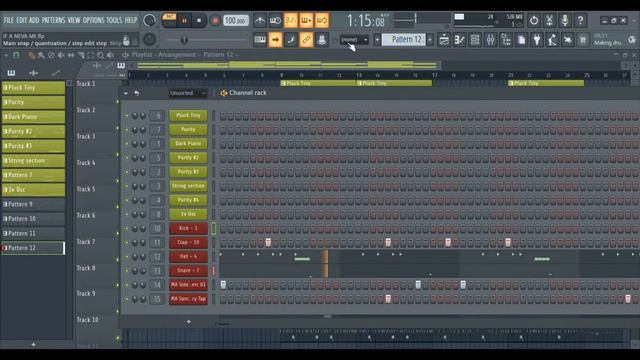Toggle step editing mode icon
This screenshot has height=360, width=640.
coord(291,40)
